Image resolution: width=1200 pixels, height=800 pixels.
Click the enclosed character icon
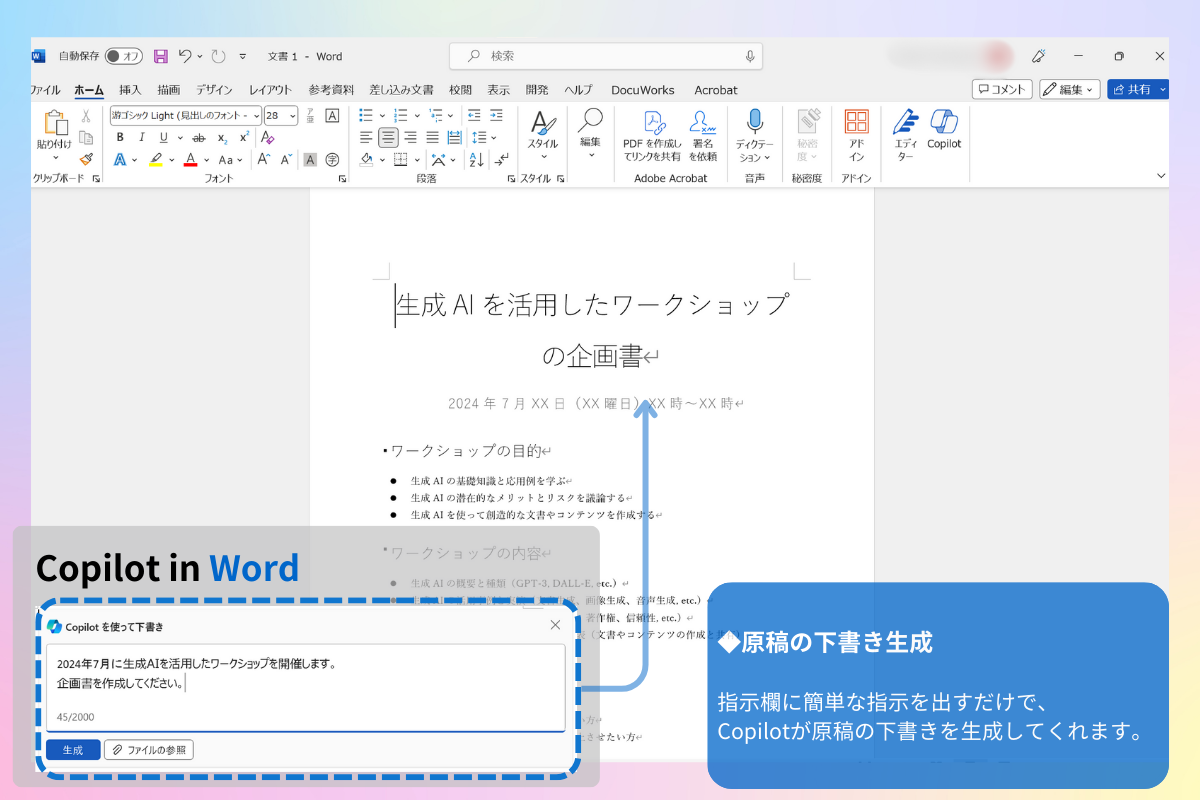pyautogui.click(x=332, y=159)
